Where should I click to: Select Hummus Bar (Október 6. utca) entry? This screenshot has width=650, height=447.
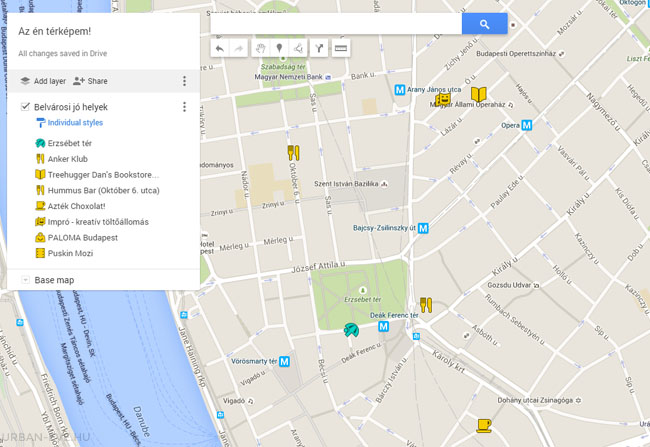point(104,191)
